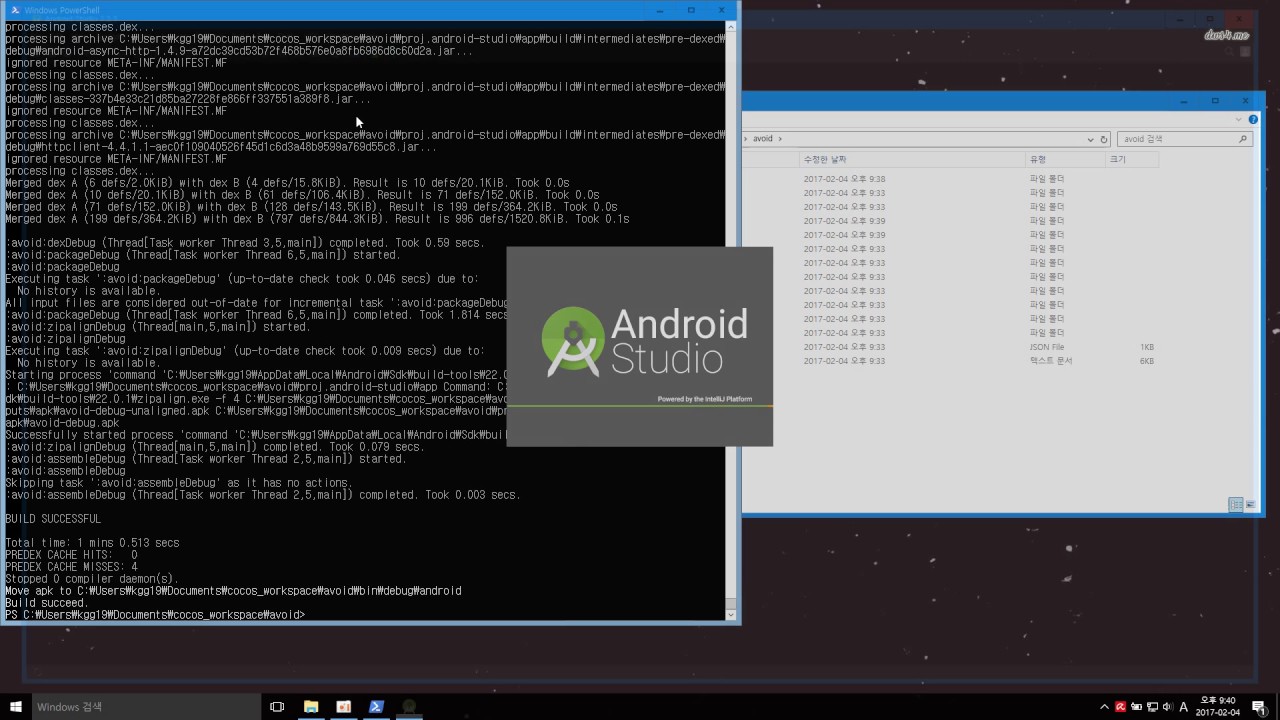Click the orange app icon beside File Explorer on taskbar
1280x720 pixels.
[x=344, y=707]
